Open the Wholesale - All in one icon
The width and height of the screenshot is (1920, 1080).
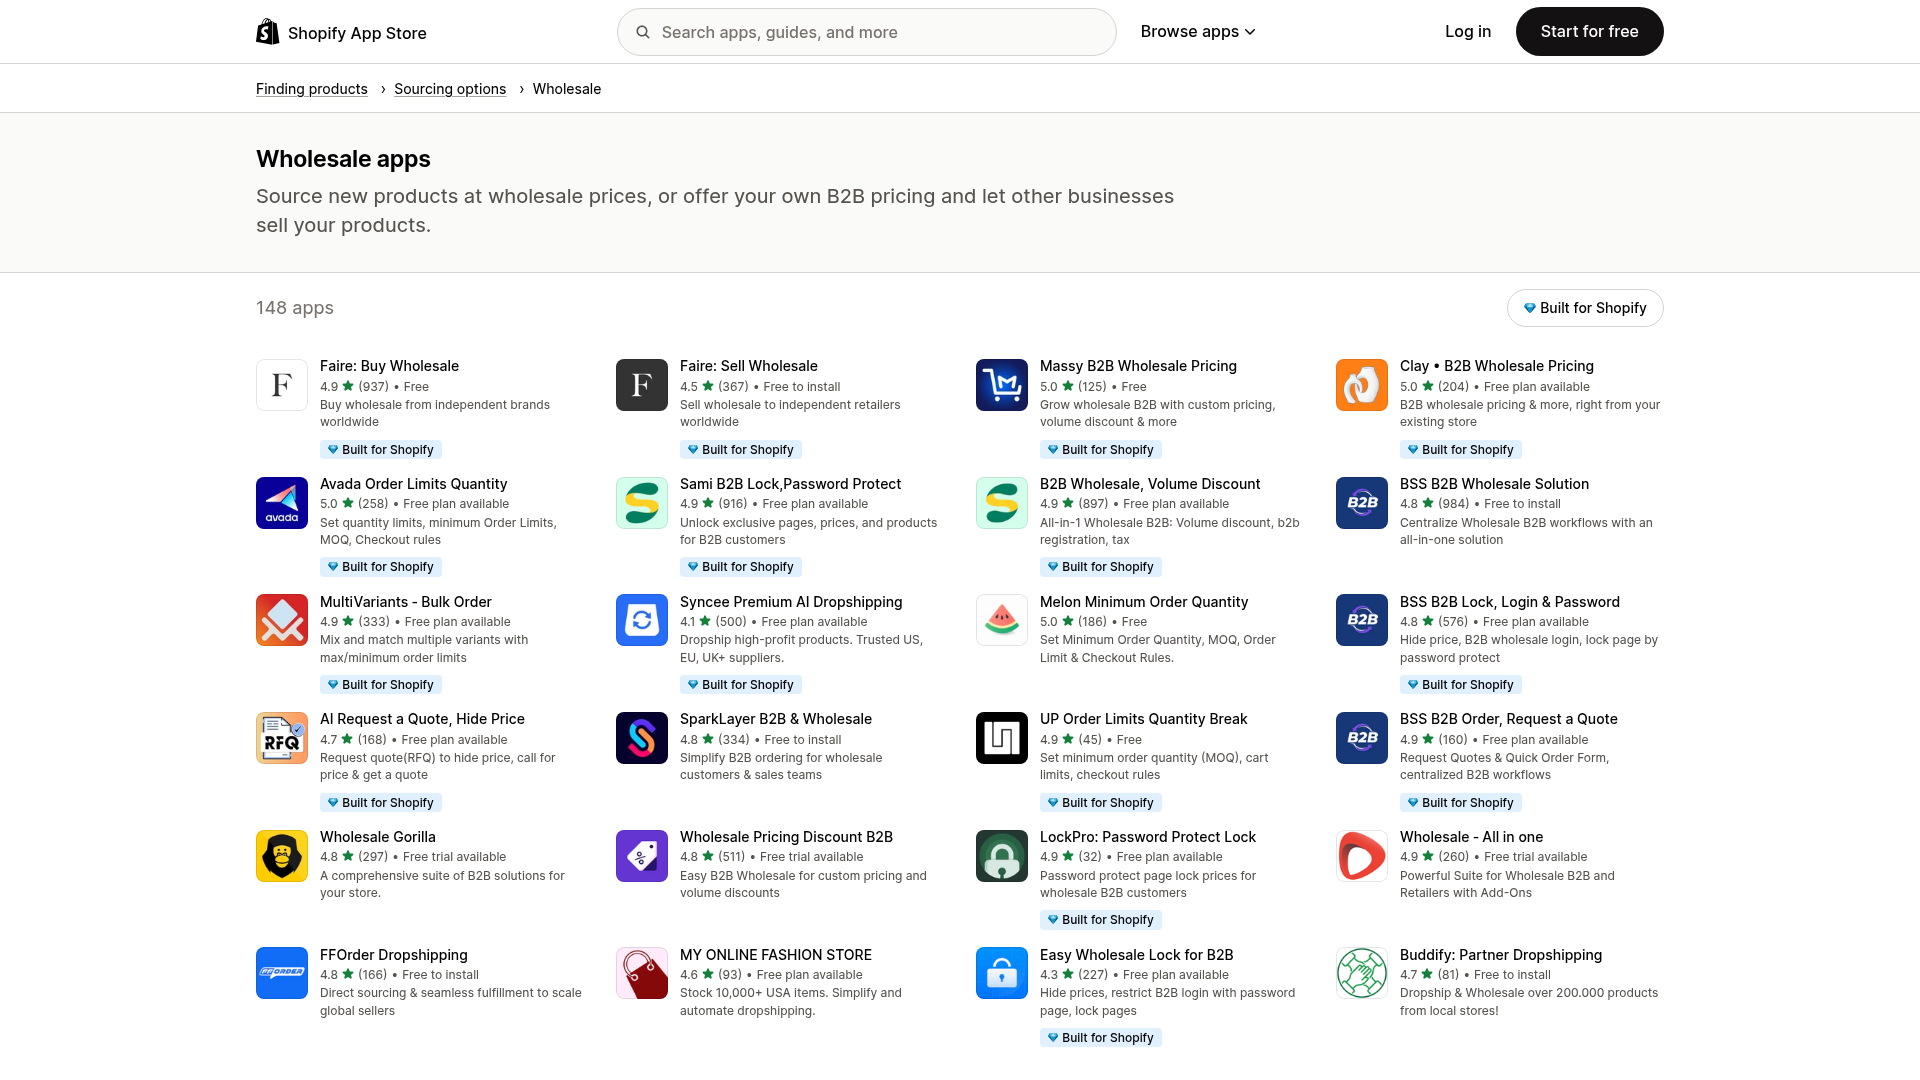[1362, 856]
